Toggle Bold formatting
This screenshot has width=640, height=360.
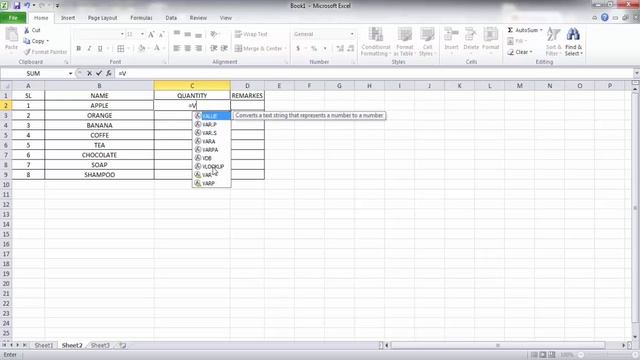[x=78, y=49]
